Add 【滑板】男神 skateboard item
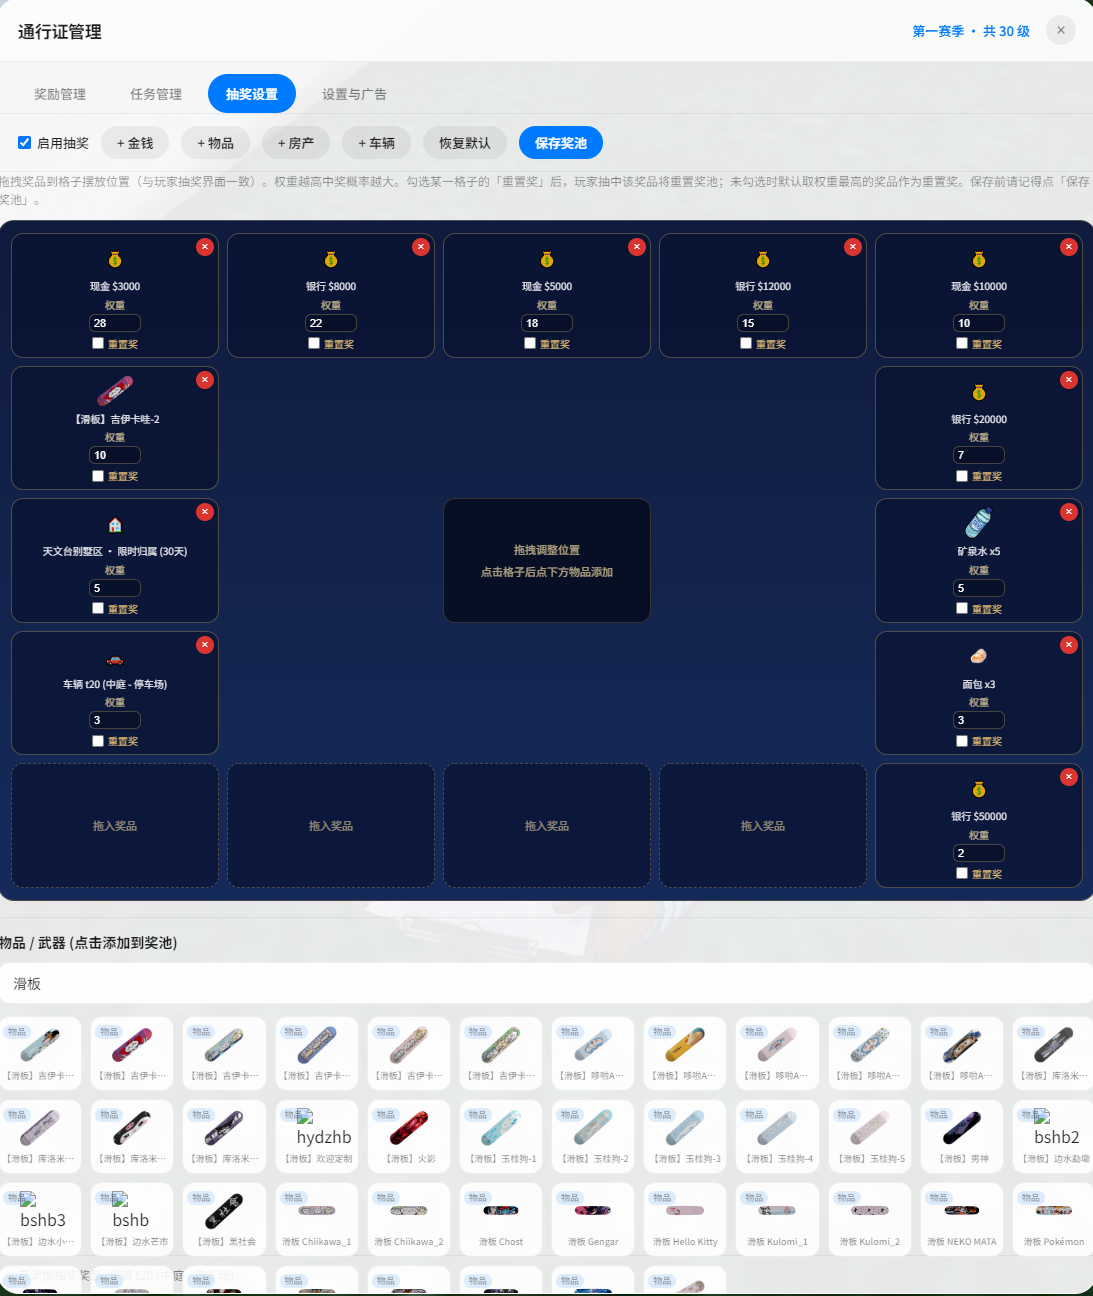The height and width of the screenshot is (1296, 1093). click(x=960, y=1138)
